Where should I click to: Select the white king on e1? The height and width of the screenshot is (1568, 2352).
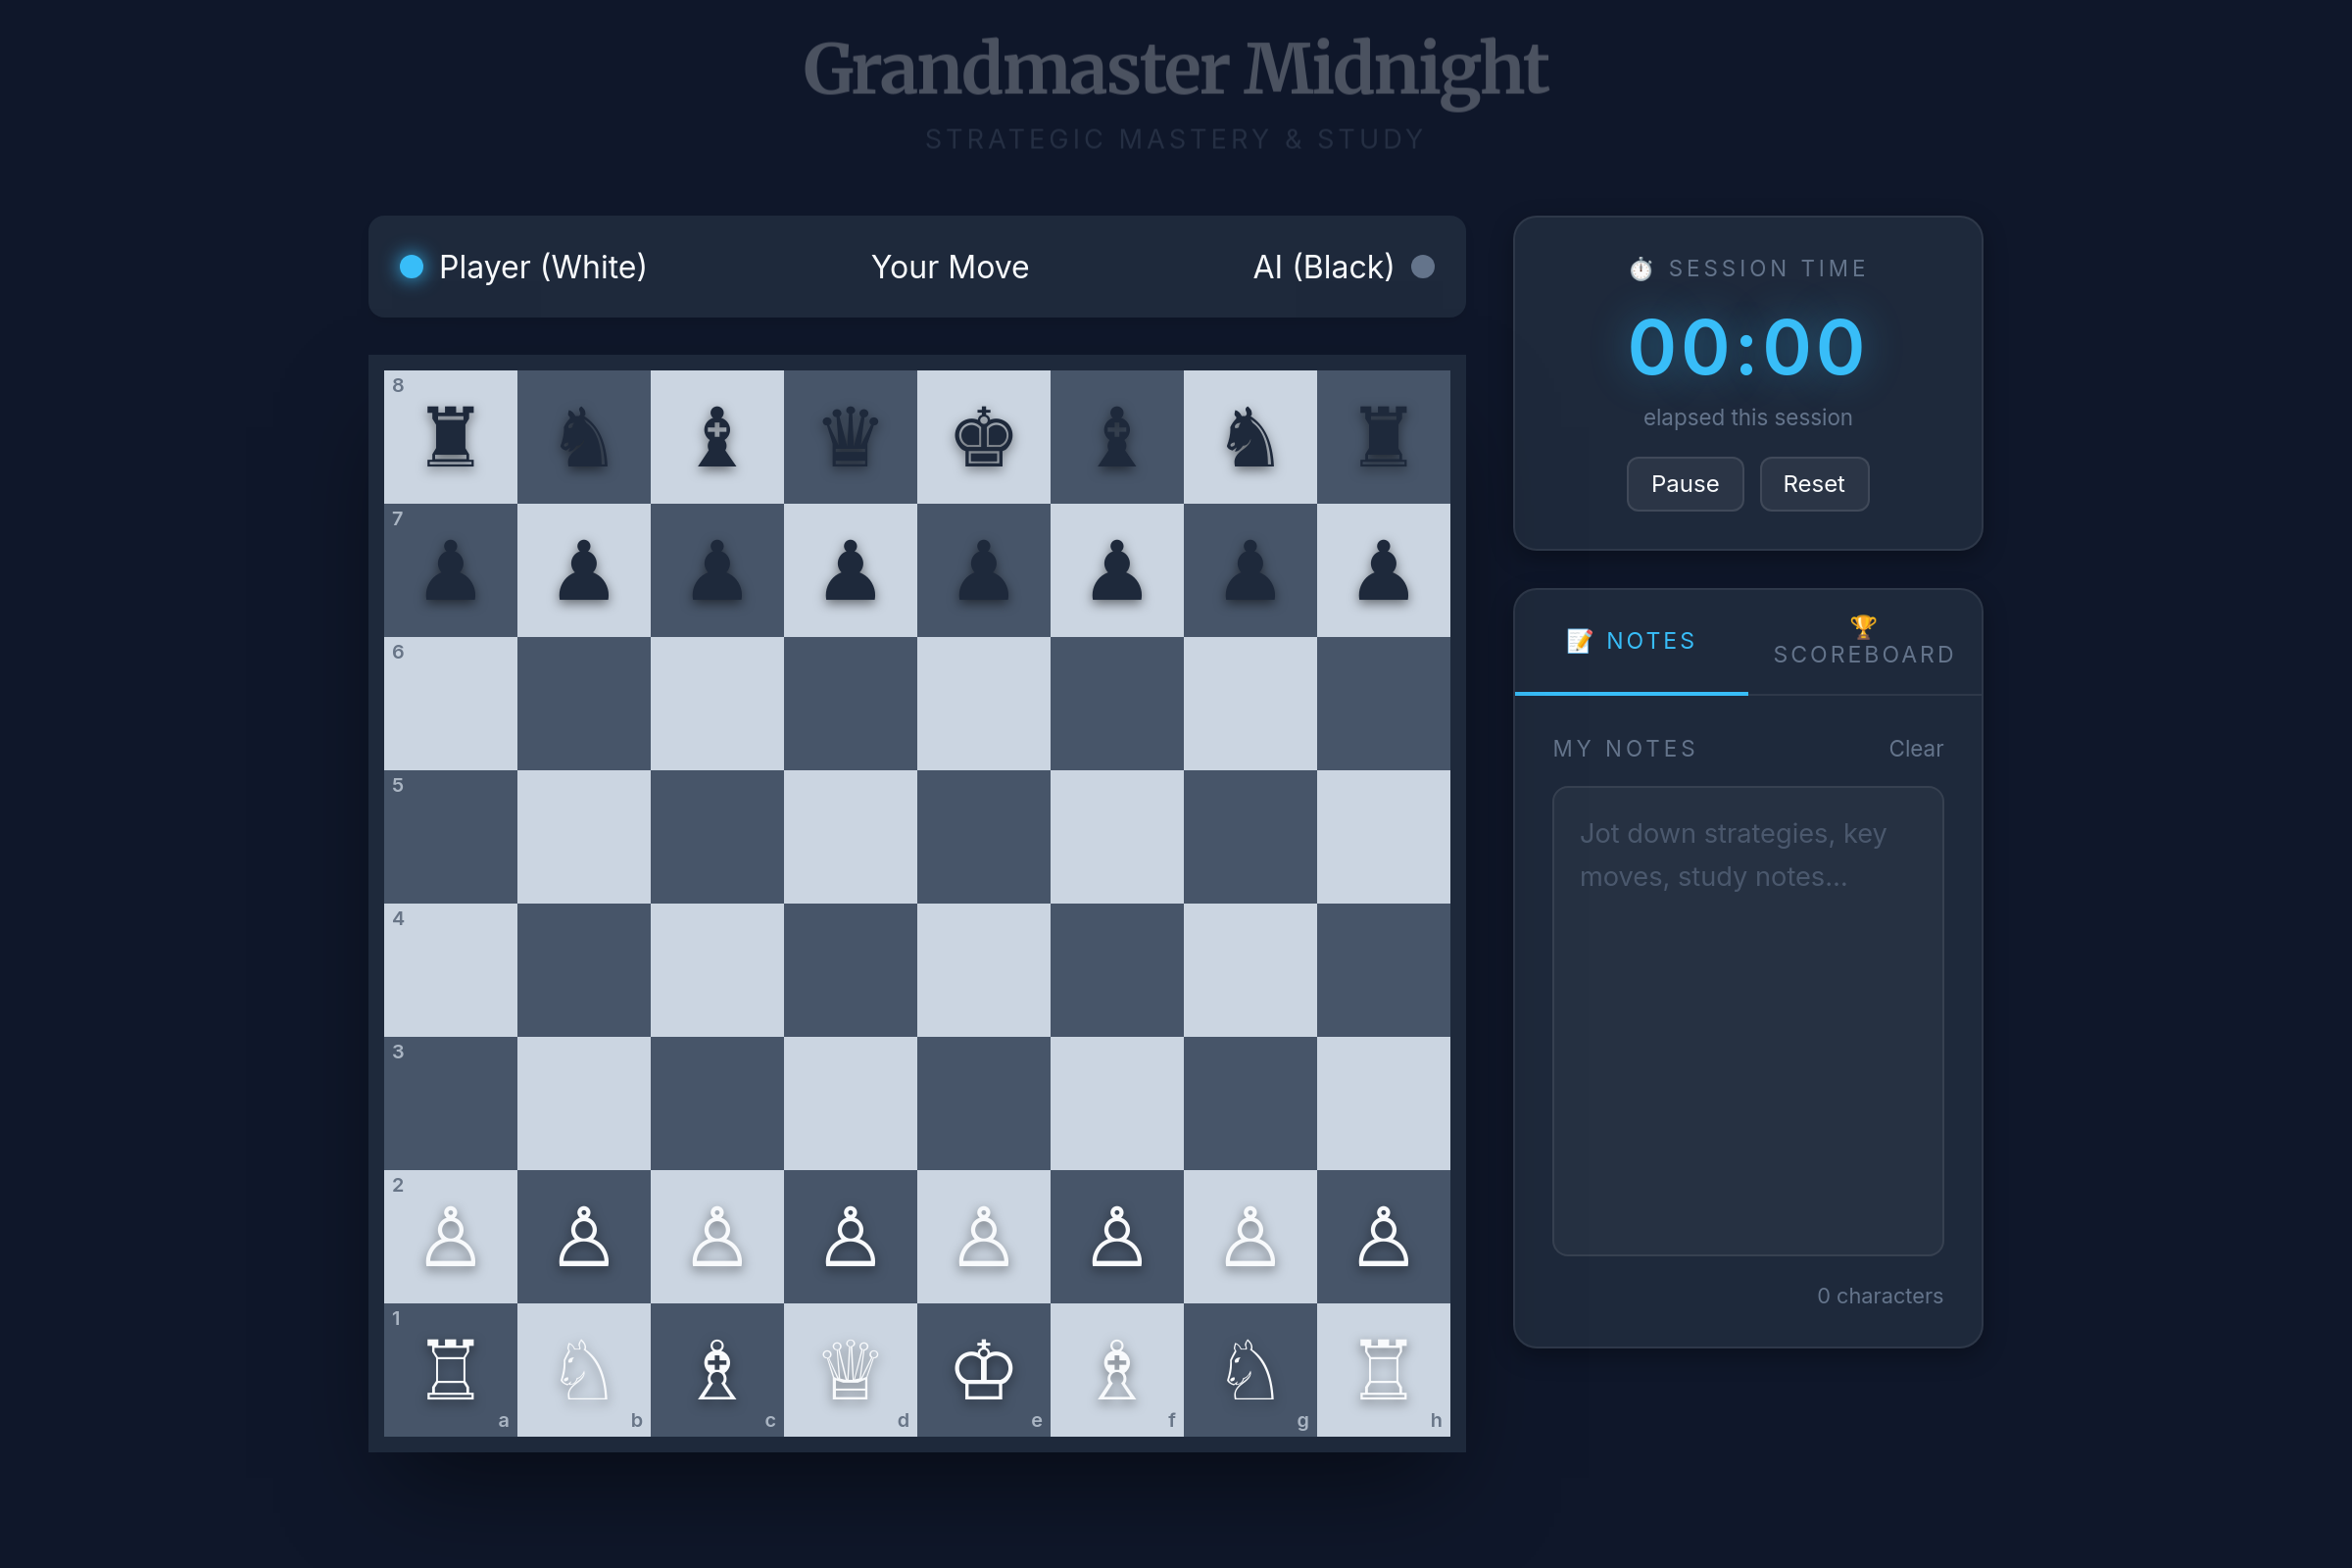(x=984, y=1370)
